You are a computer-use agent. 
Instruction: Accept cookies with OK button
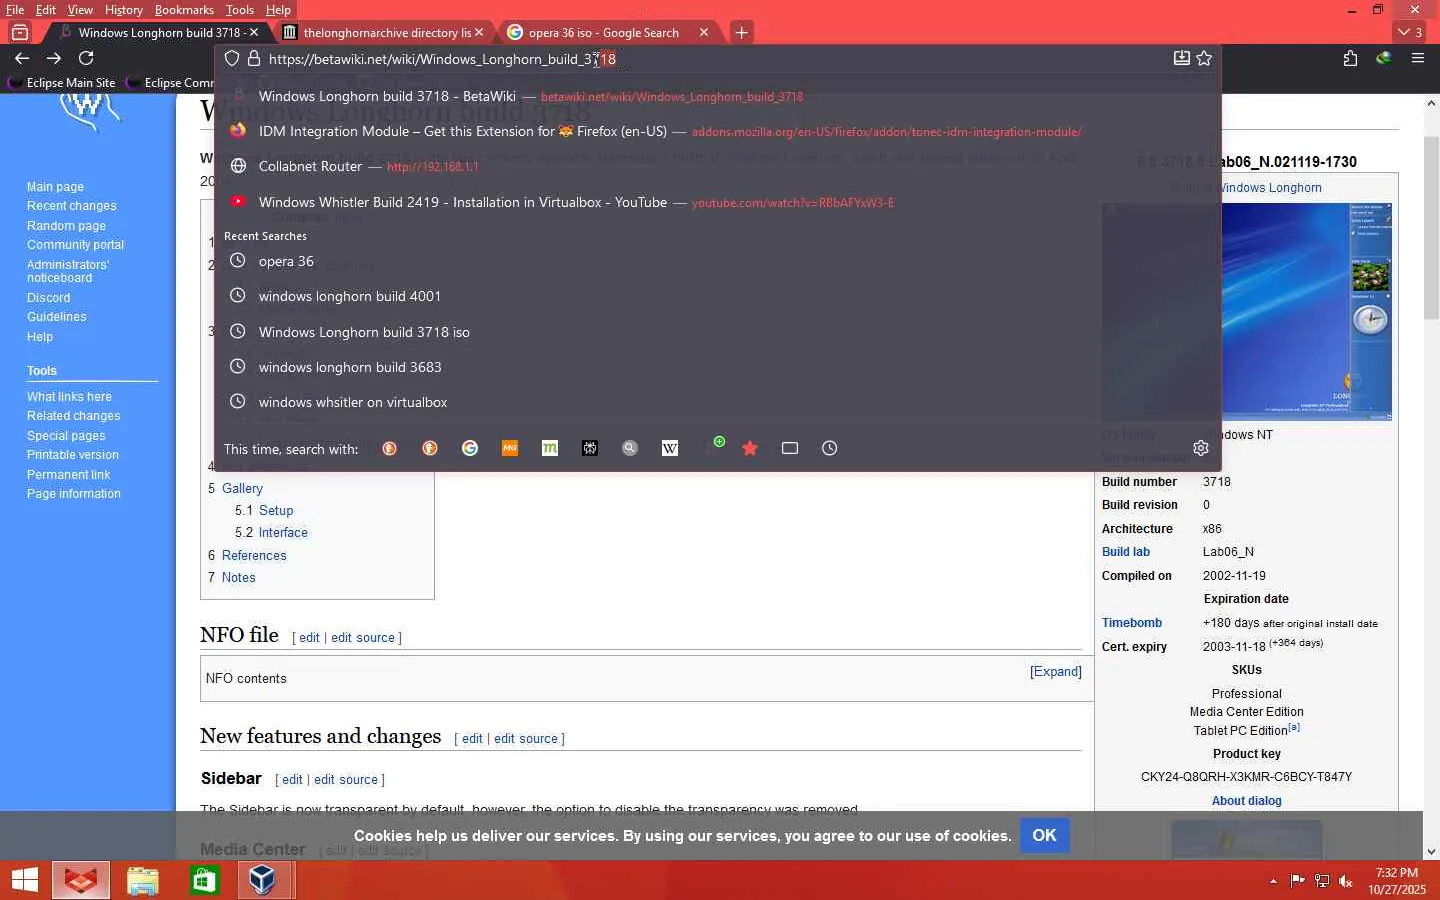[1044, 835]
